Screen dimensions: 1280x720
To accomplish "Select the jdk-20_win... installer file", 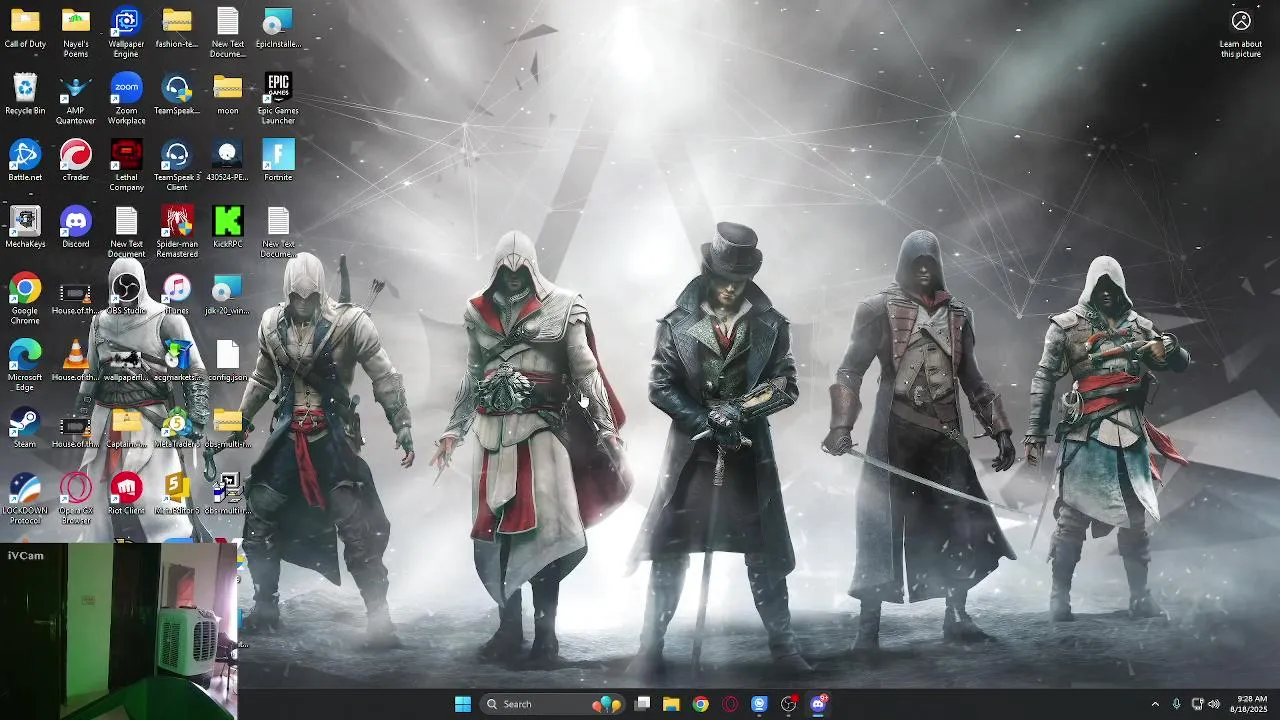I will pyautogui.click(x=228, y=294).
